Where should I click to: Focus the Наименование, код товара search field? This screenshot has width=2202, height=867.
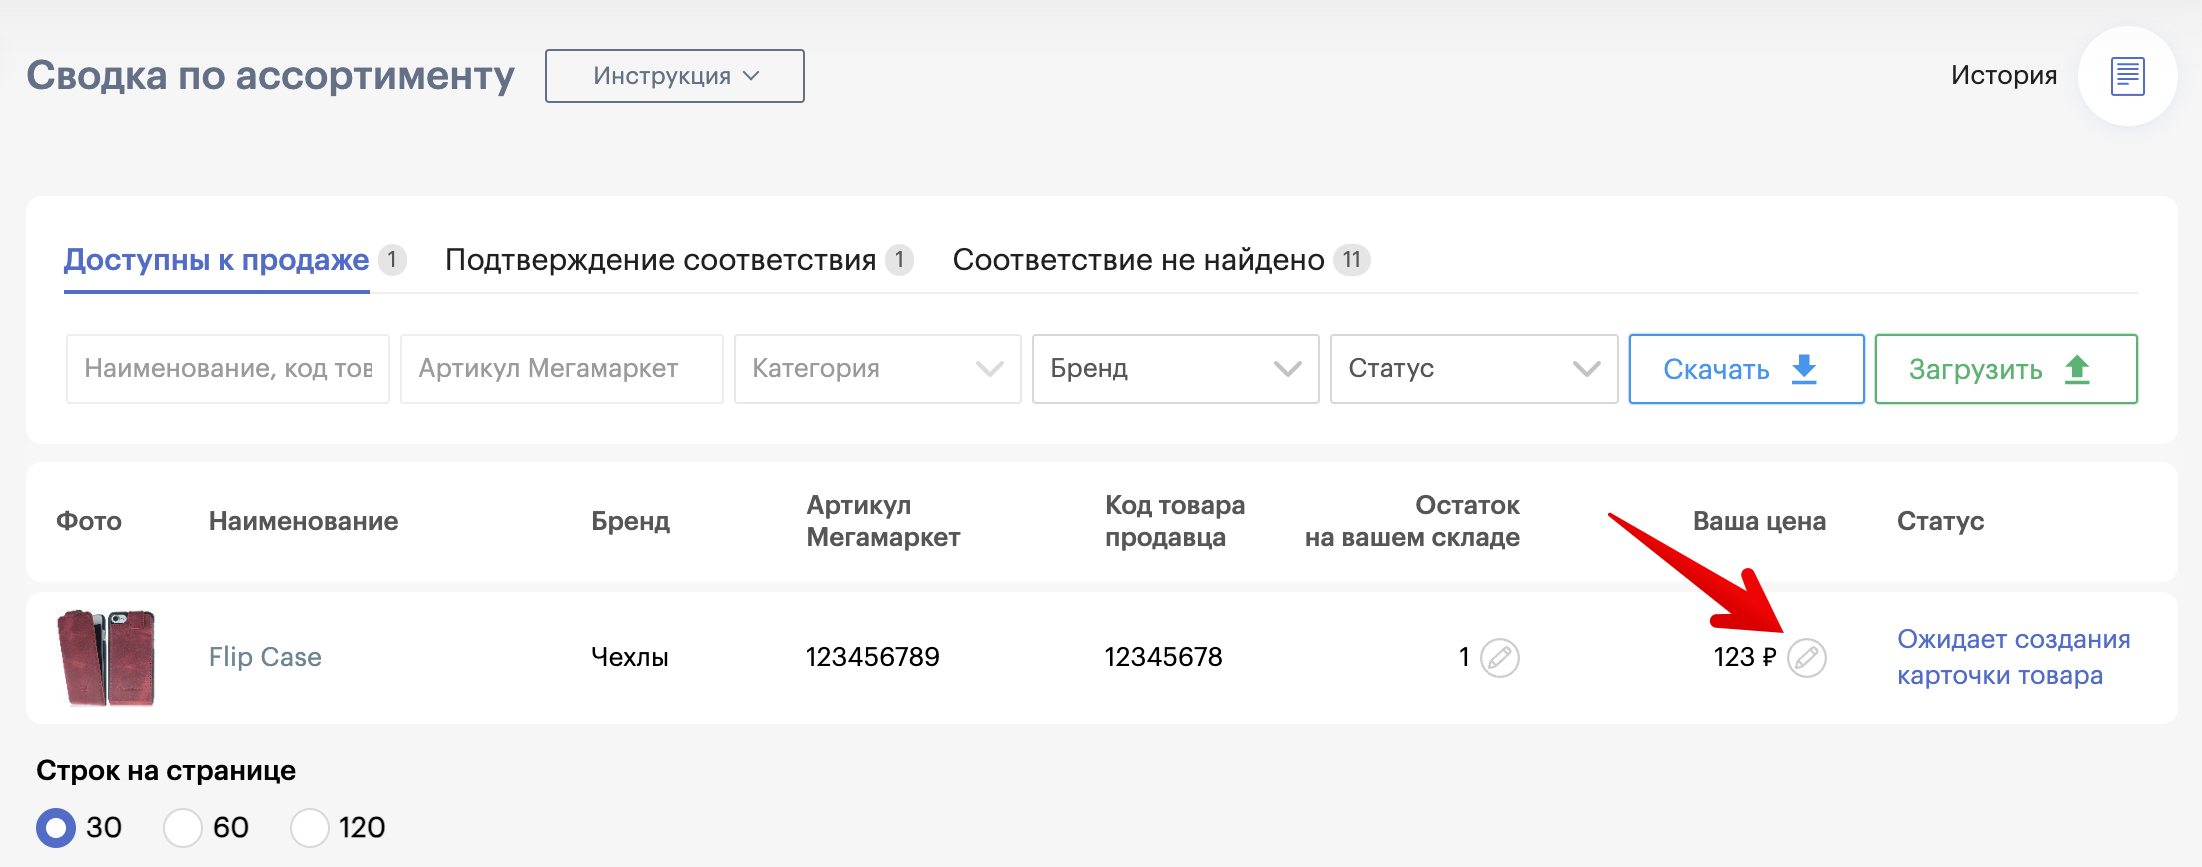click(x=228, y=369)
